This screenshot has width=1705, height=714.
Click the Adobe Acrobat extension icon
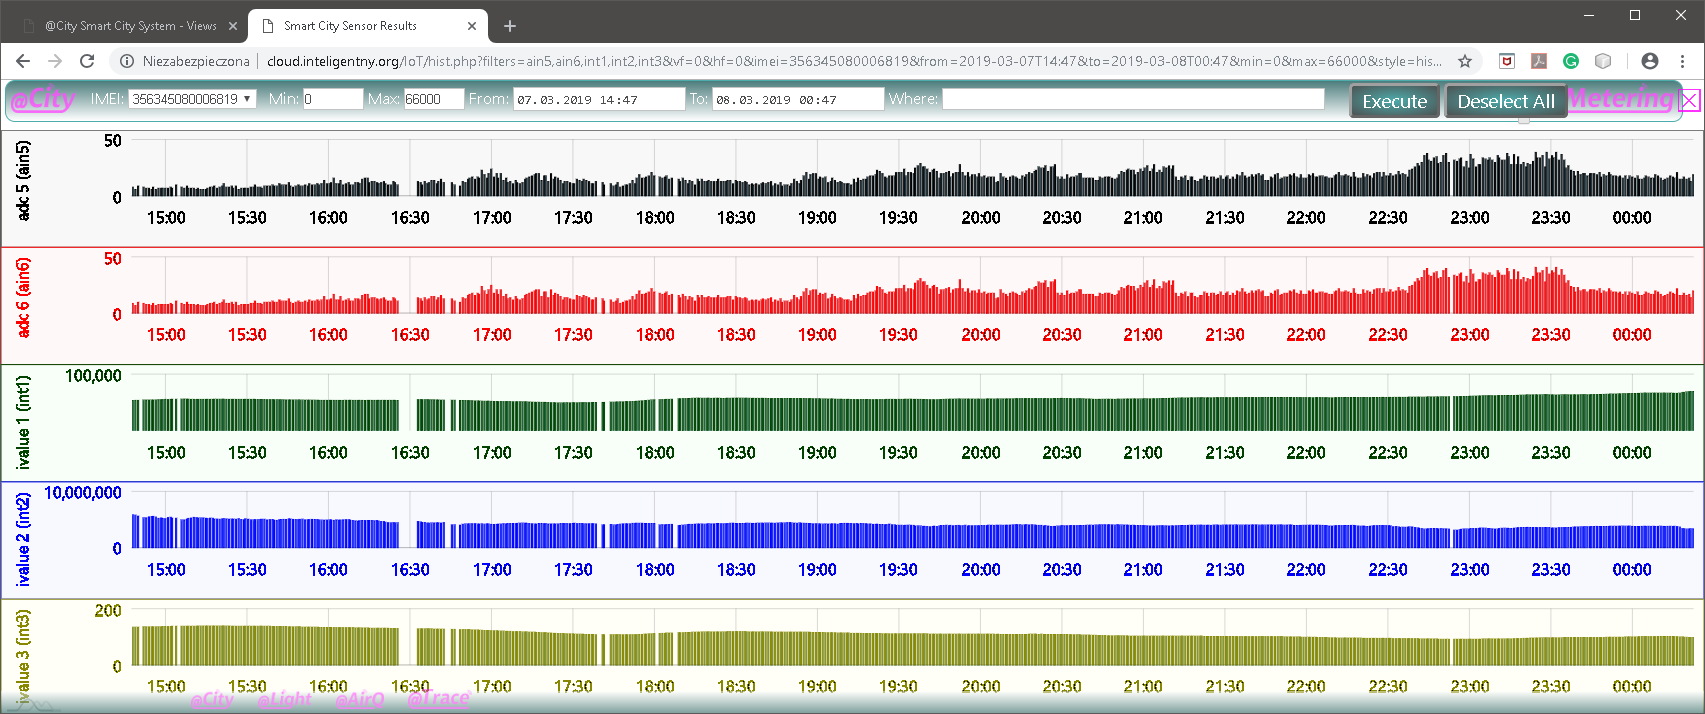pos(1539,61)
